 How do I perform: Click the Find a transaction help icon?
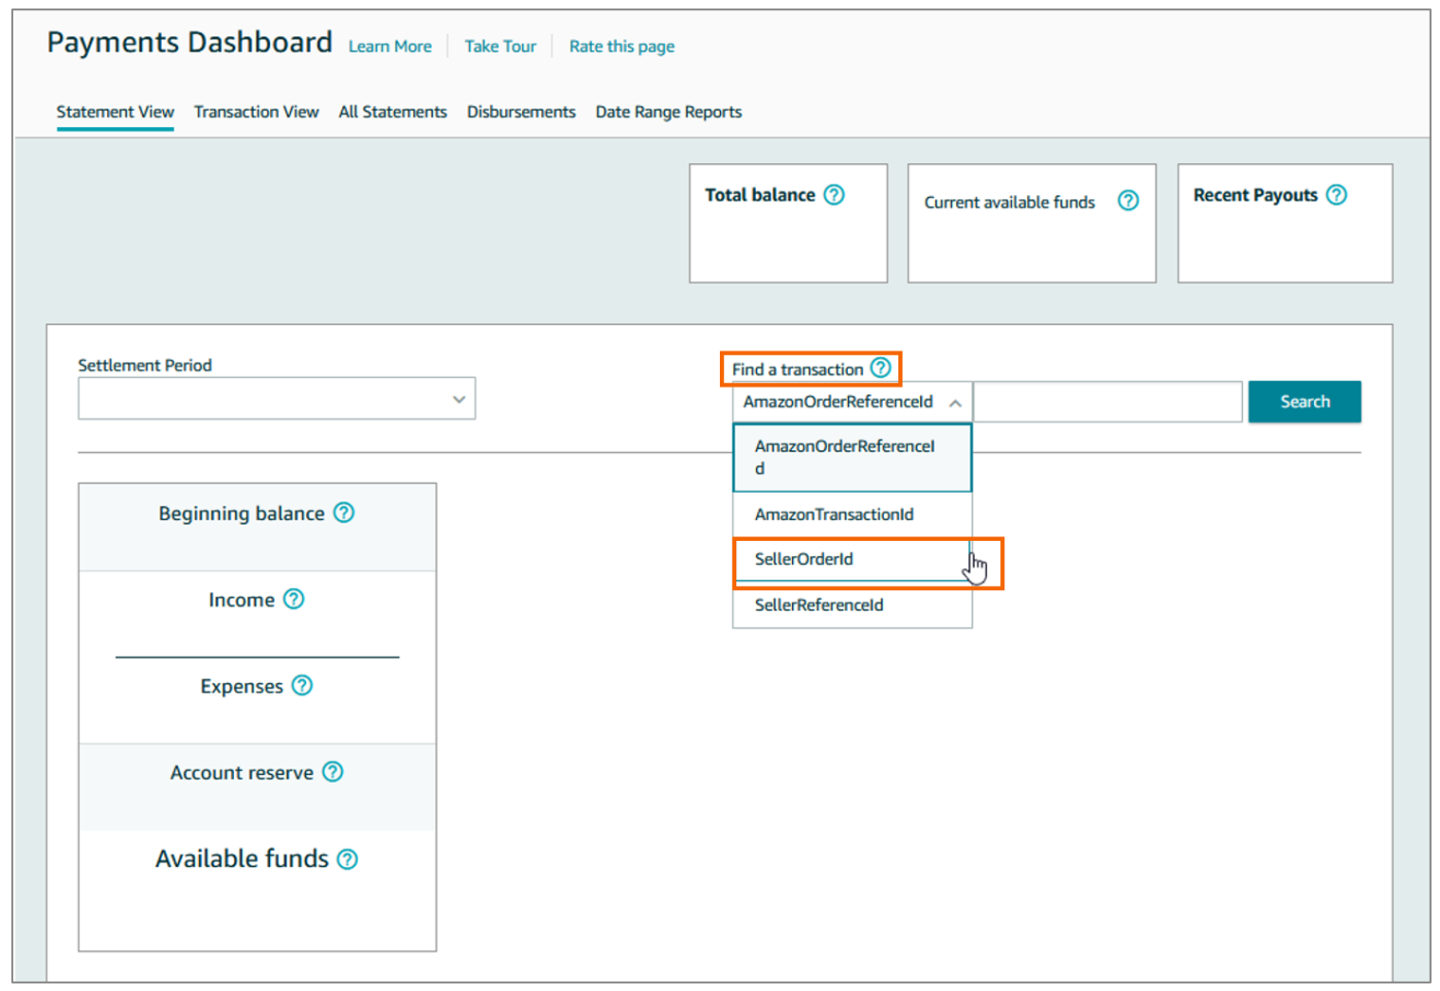click(x=881, y=368)
